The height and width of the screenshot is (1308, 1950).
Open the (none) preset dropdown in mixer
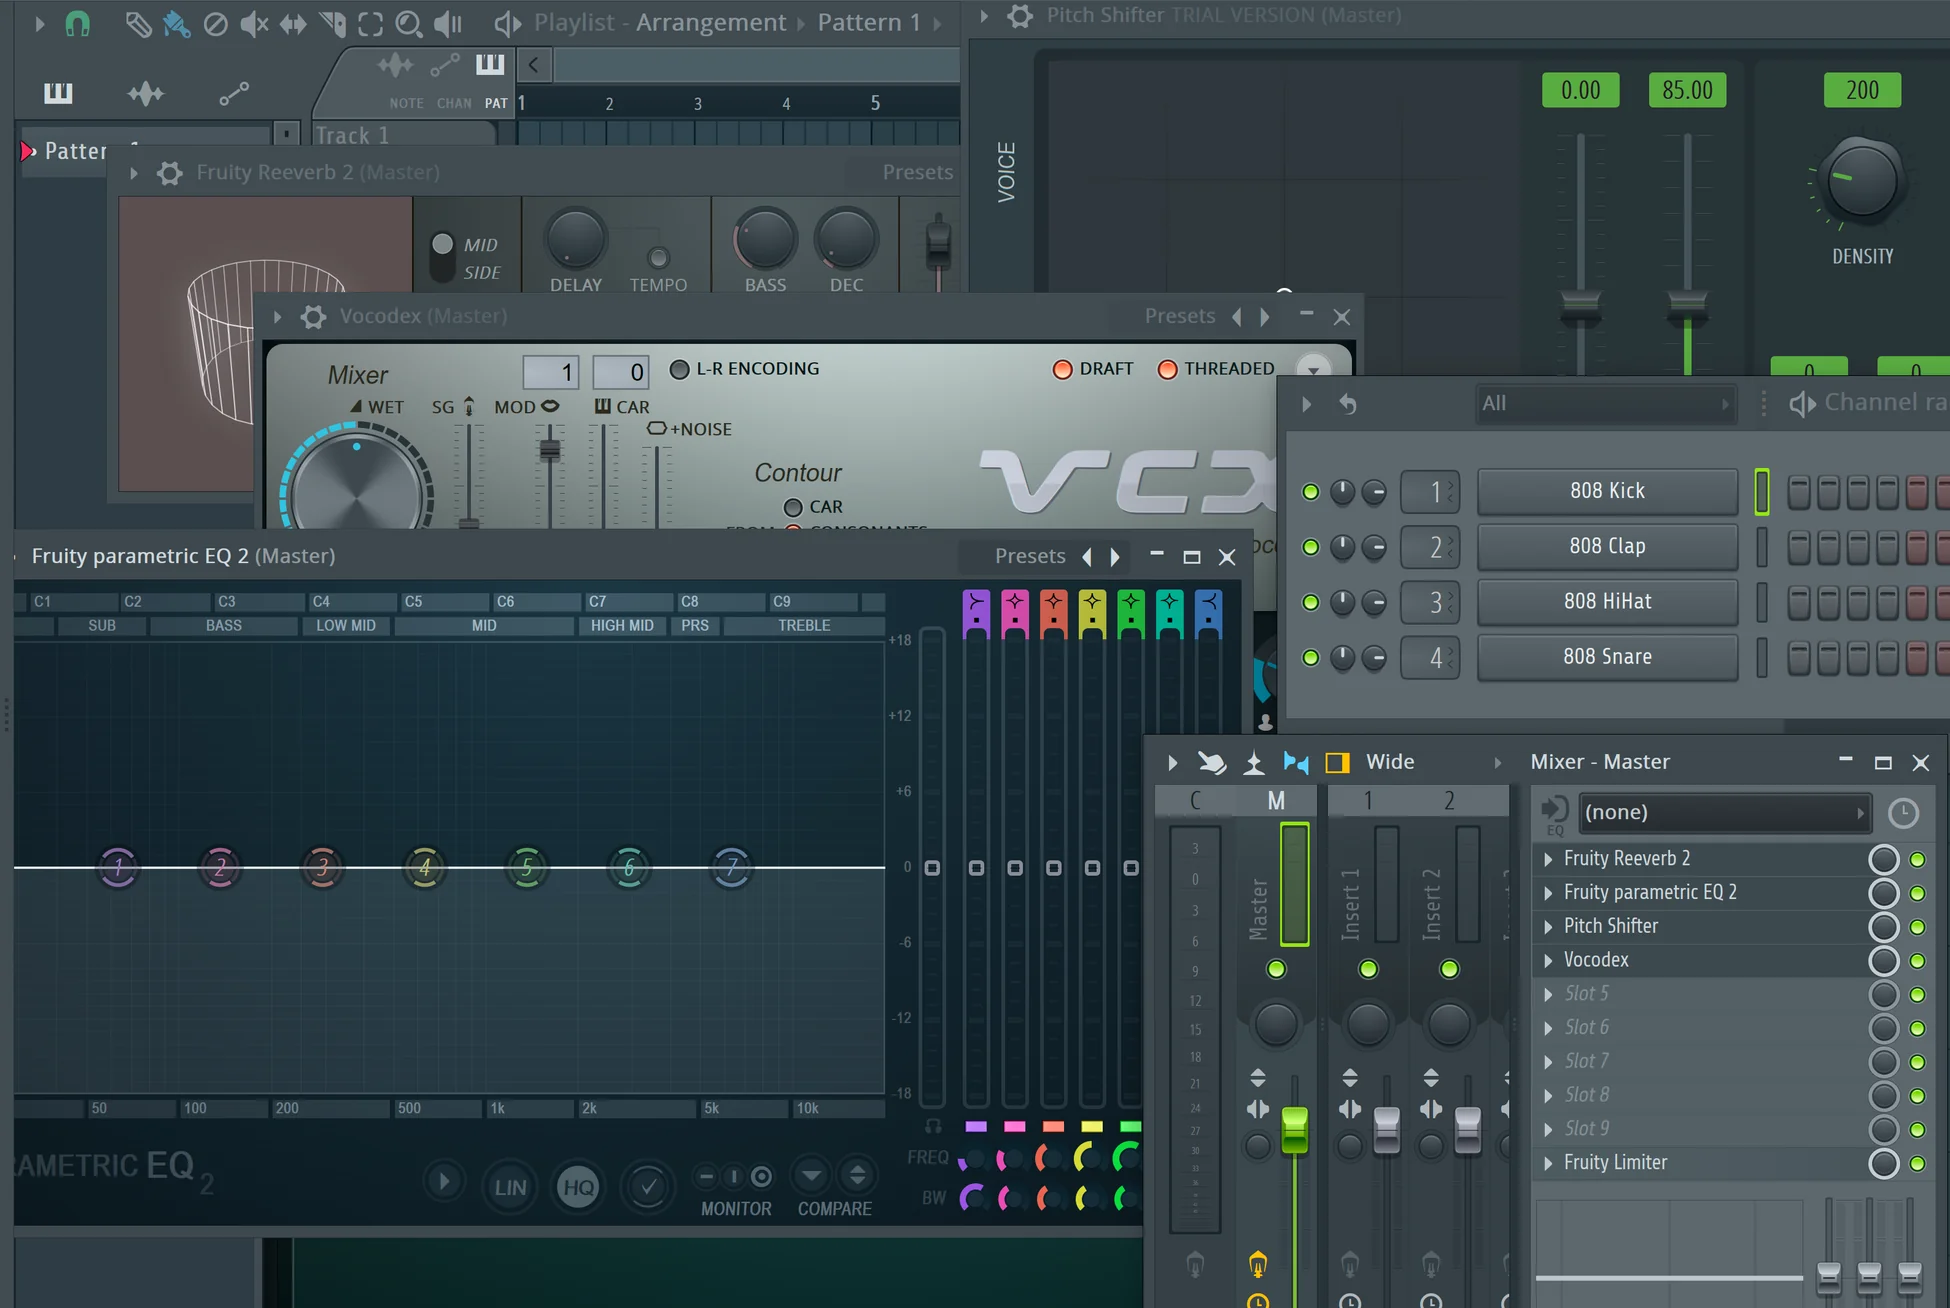(x=1725, y=813)
